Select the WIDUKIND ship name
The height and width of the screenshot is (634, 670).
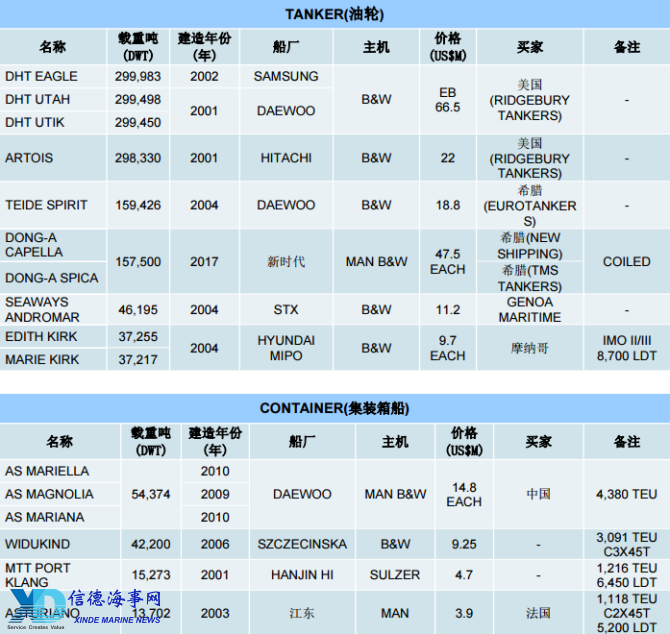37,544
